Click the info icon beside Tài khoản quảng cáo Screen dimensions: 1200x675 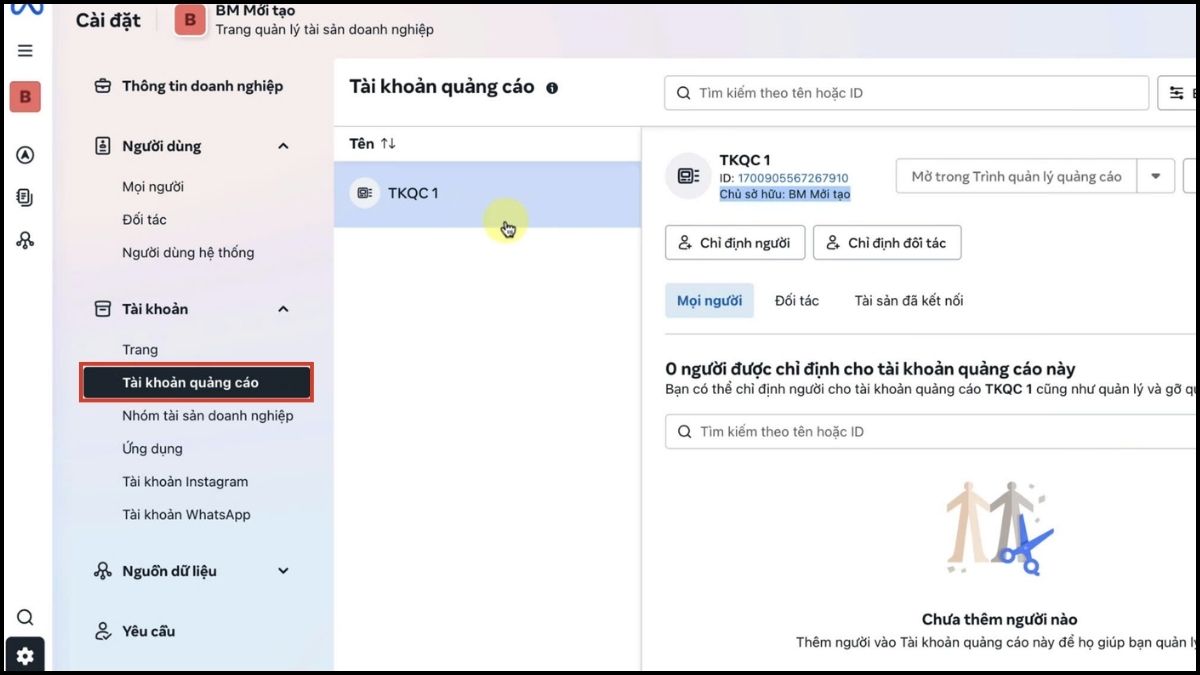[552, 87]
